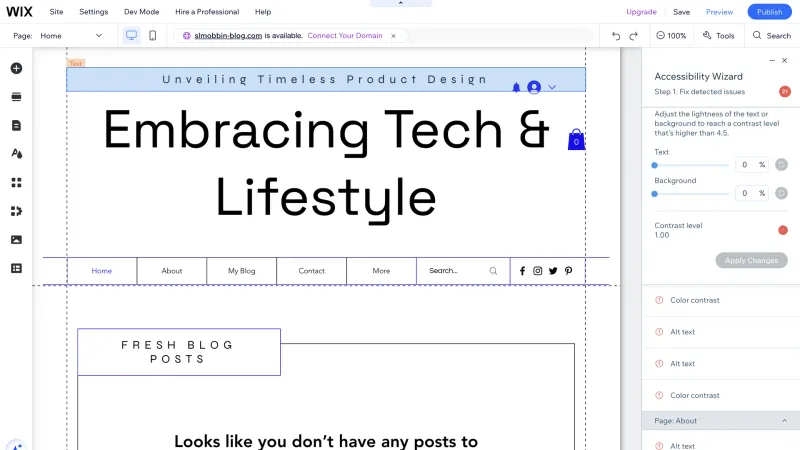Reset the Background lightness value
This screenshot has height=450, width=800.
781,193
